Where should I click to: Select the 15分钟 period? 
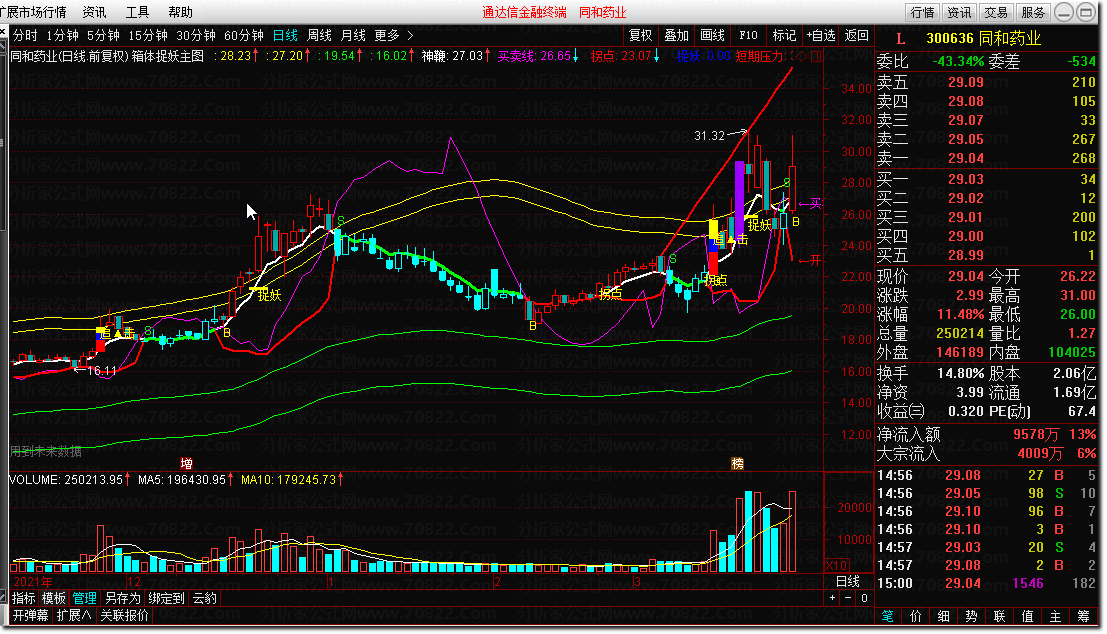(148, 35)
